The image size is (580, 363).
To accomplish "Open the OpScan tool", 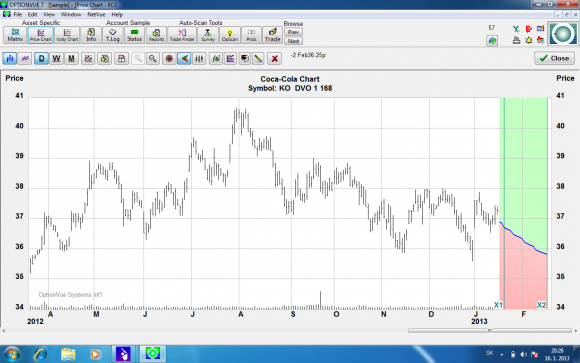I will click(230, 35).
